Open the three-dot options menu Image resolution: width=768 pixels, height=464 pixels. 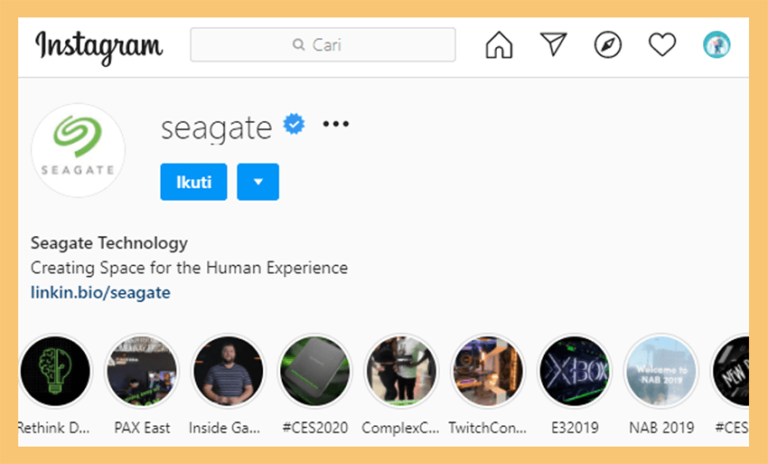pos(336,124)
